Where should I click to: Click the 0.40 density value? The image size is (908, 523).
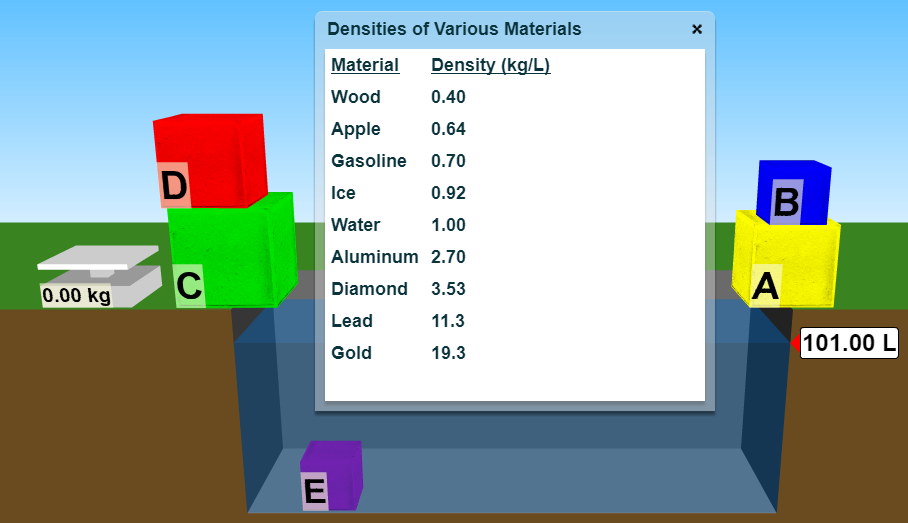448,97
